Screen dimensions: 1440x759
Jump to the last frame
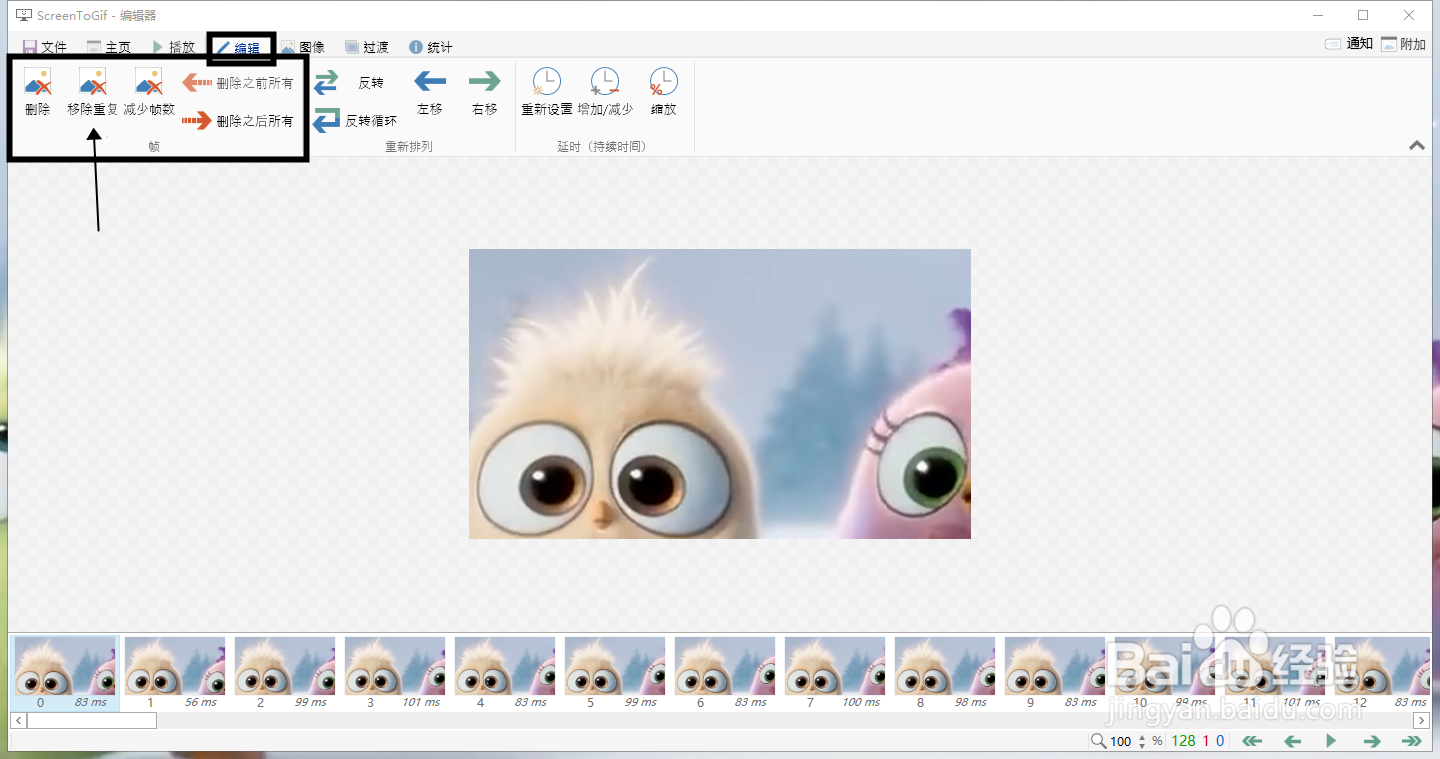pos(1412,741)
